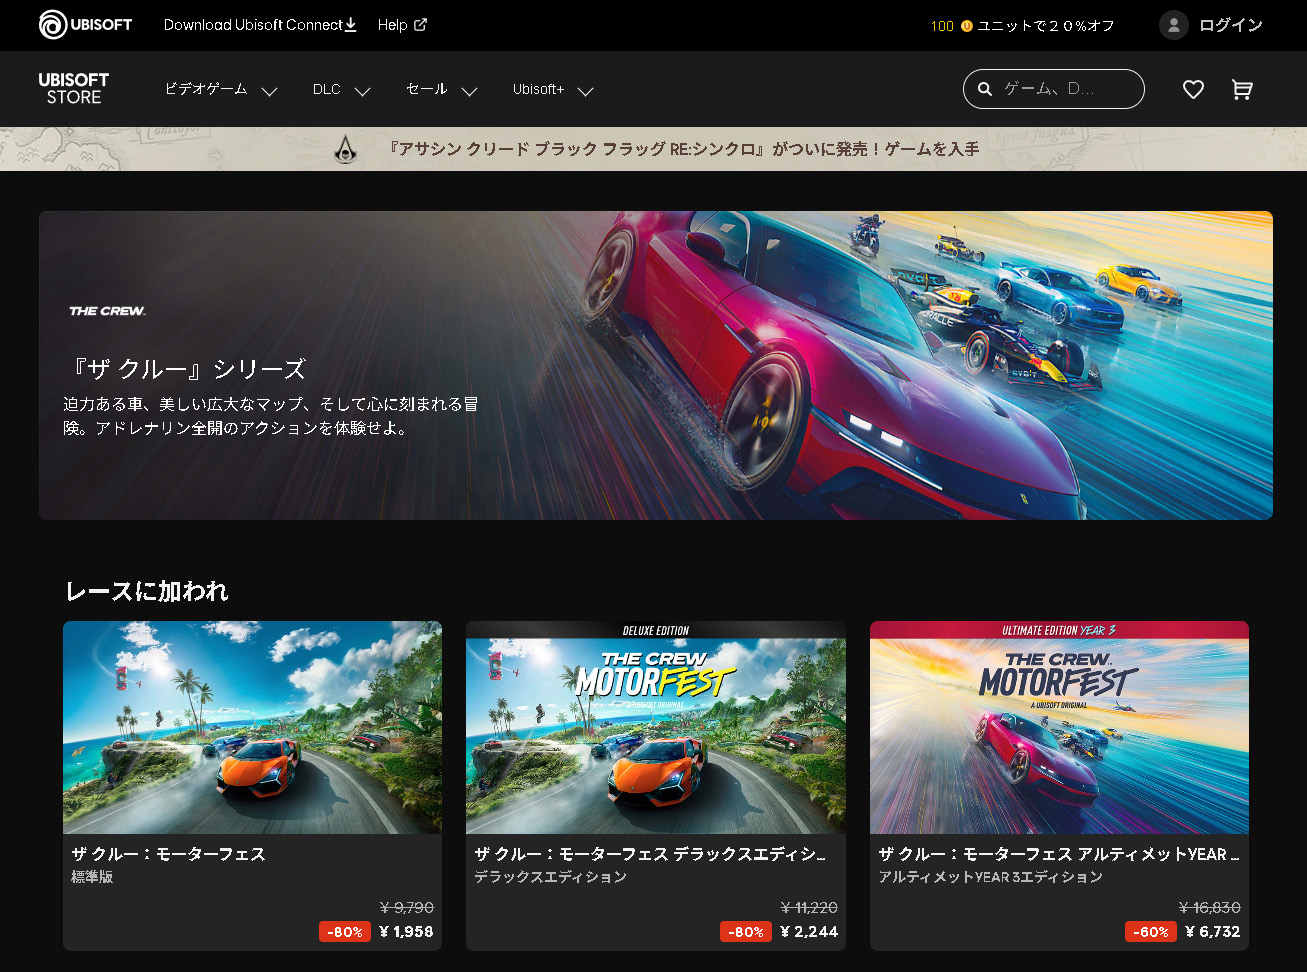Click the yellow Units coin icon
The width and height of the screenshot is (1307, 972).
tap(966, 26)
